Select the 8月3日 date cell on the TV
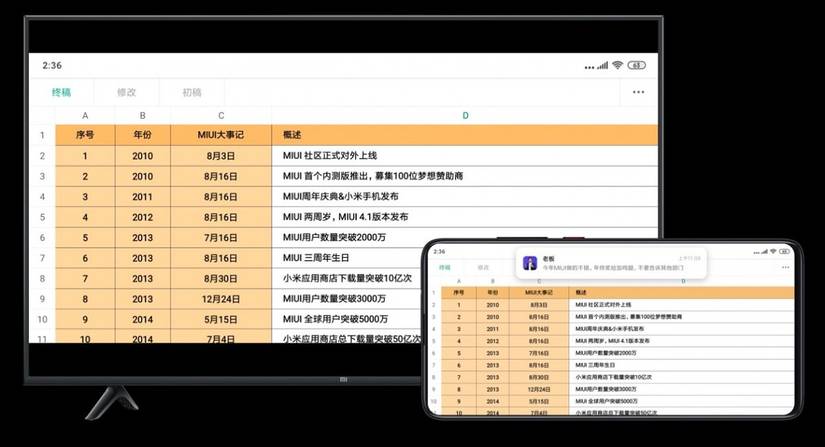This screenshot has height=447, width=825. 221,156
